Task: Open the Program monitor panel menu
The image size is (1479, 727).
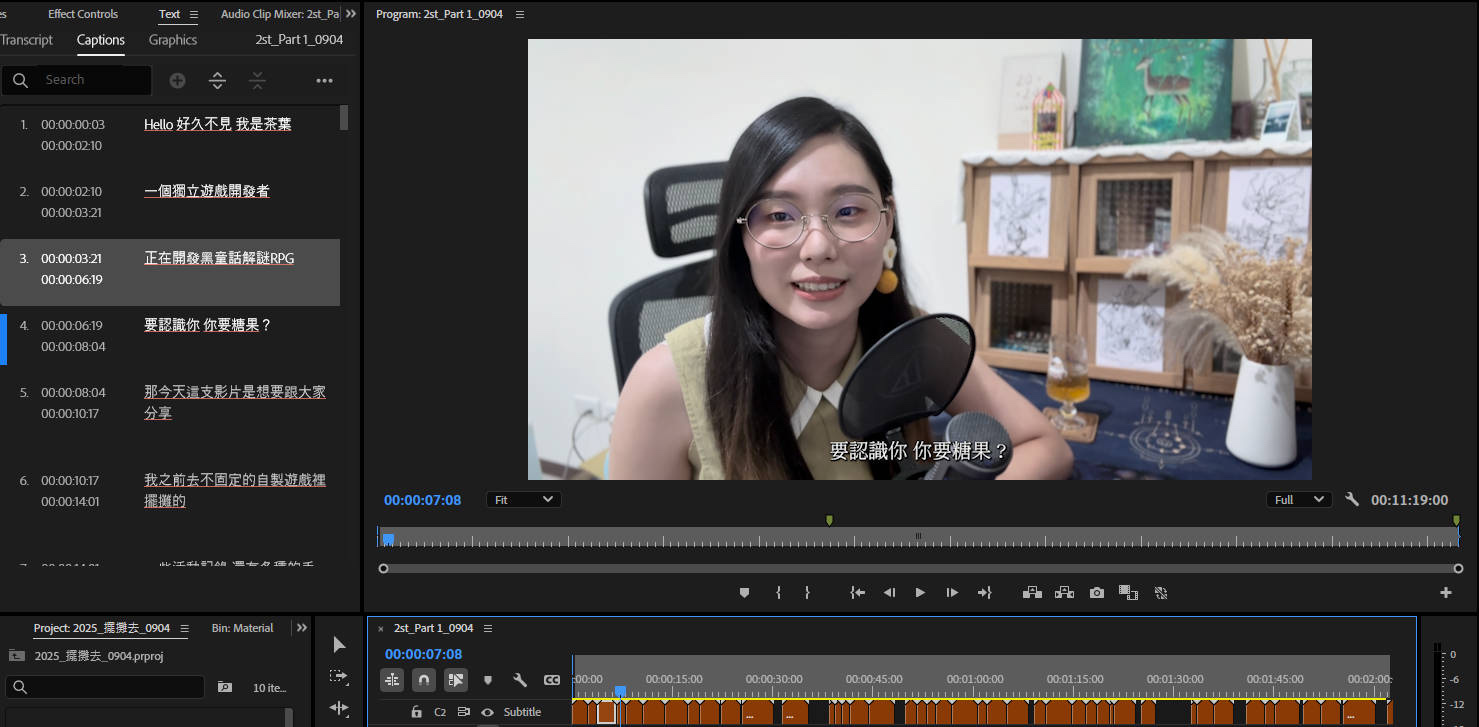Action: pyautogui.click(x=519, y=14)
